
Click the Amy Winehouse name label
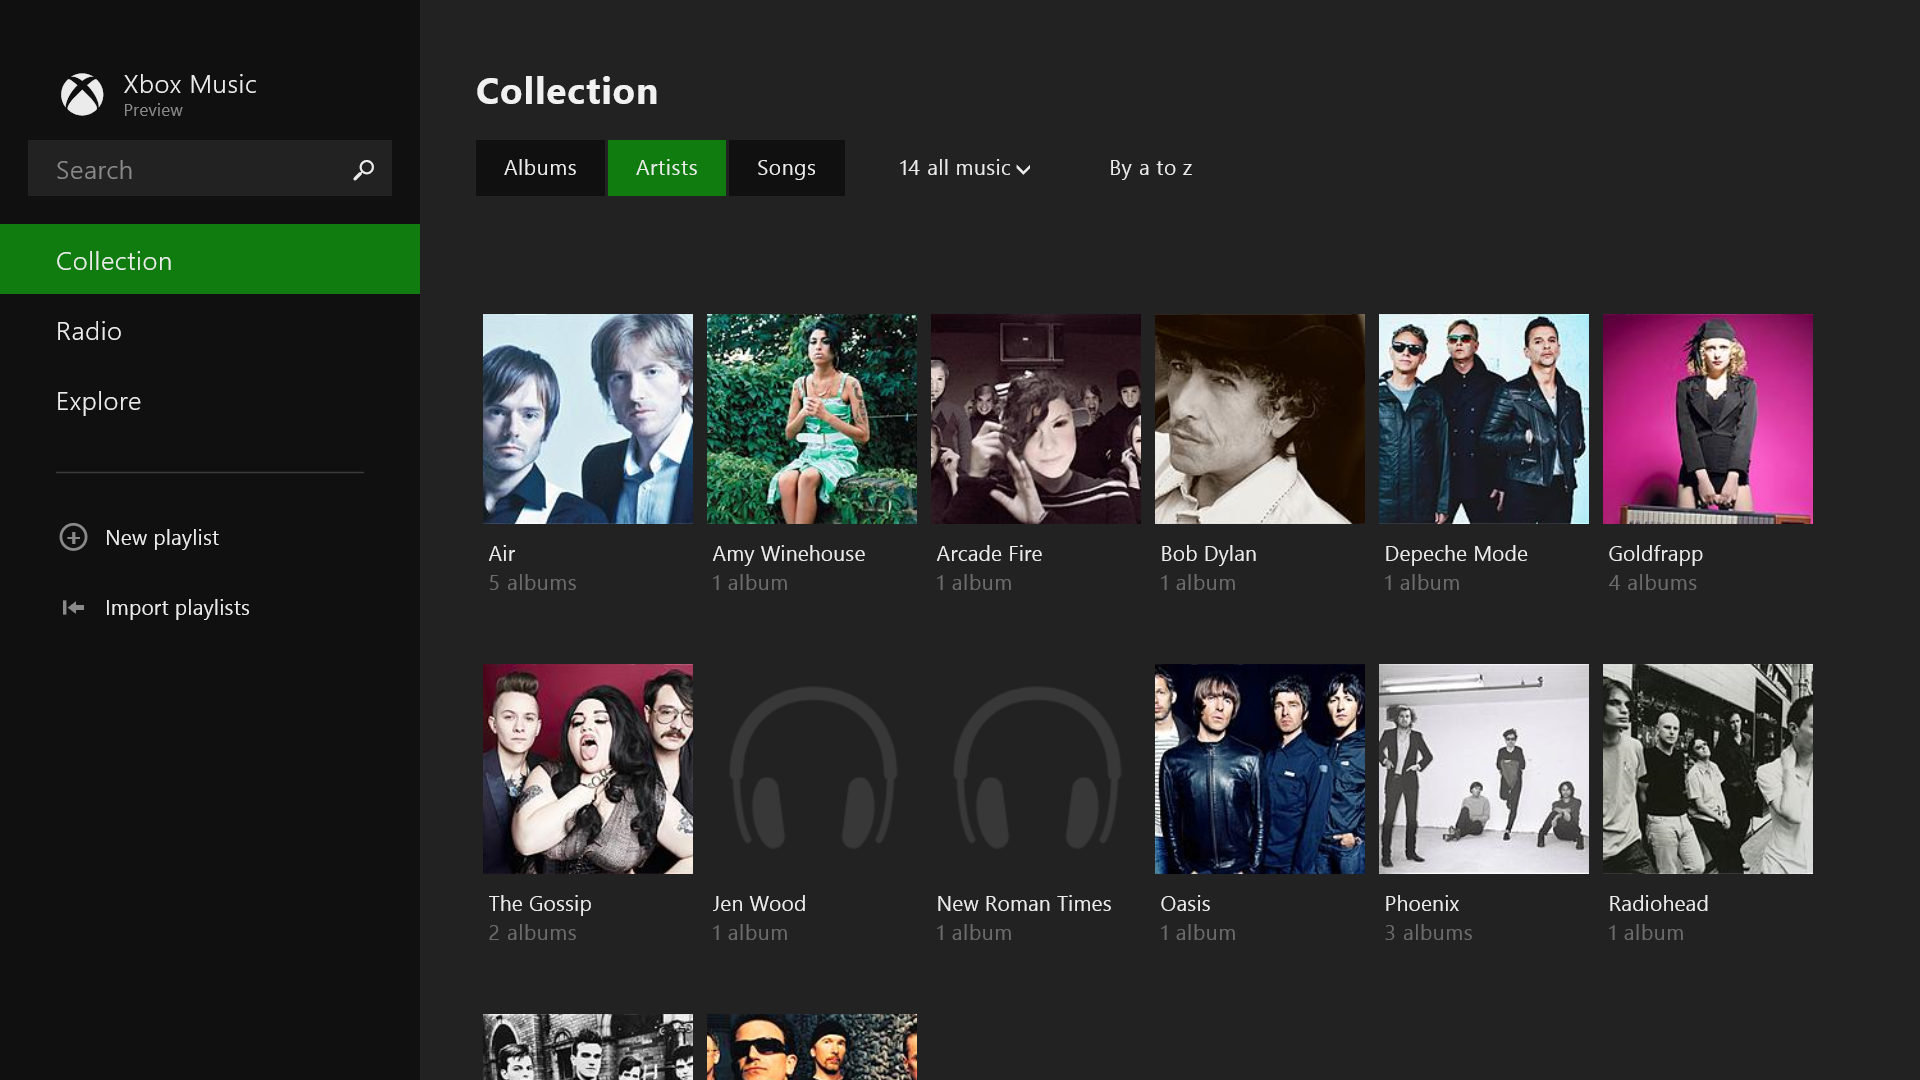click(789, 553)
